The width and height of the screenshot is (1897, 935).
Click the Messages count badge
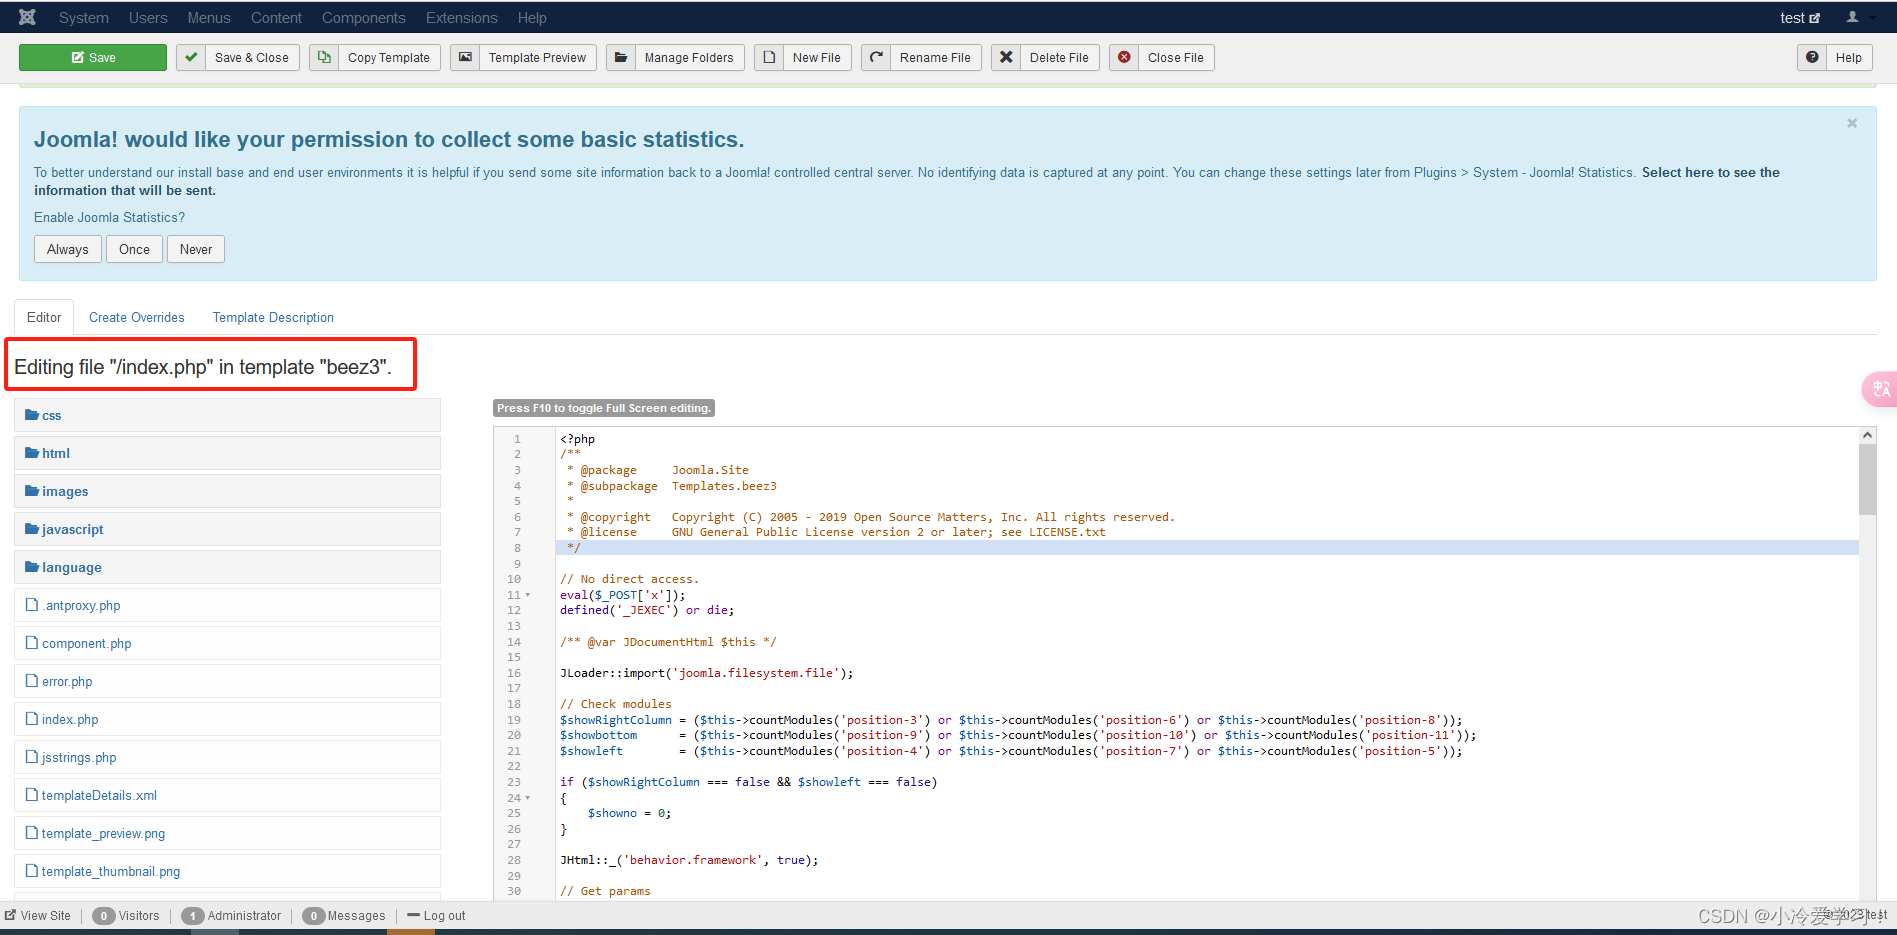pos(313,915)
